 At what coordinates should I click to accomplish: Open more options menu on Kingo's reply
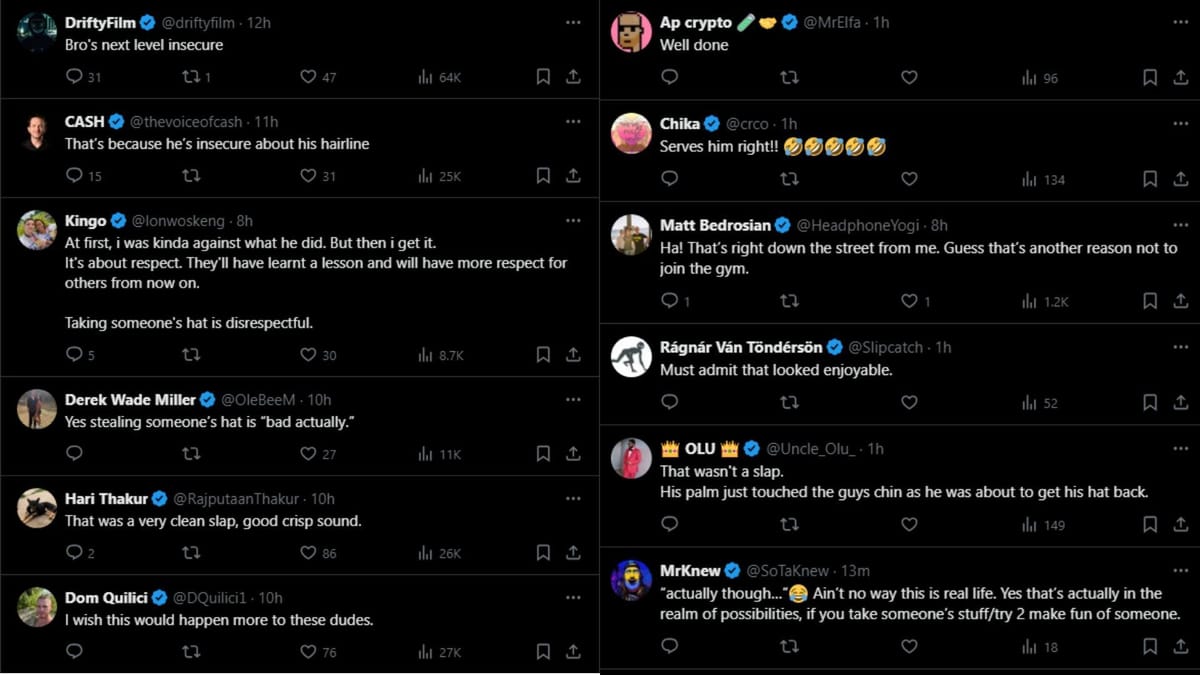pos(573,220)
